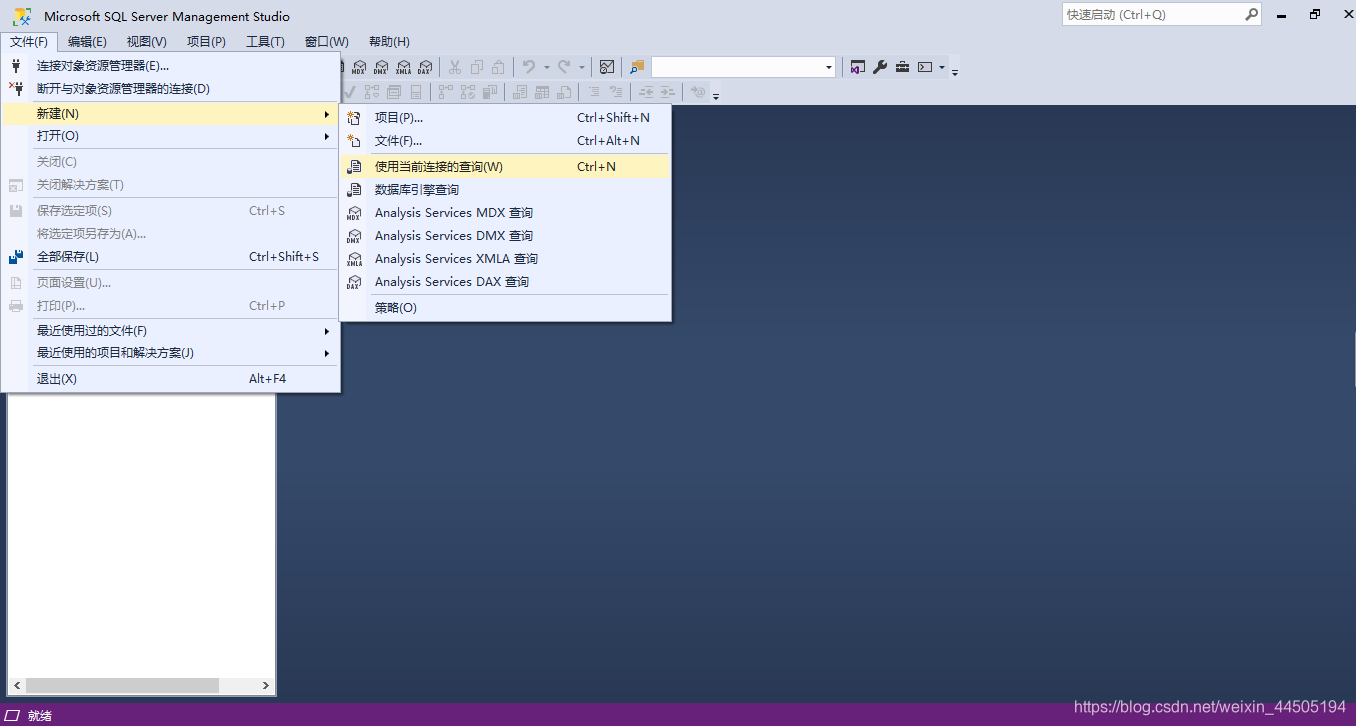Click the New Project icon in submenu
Screen dimensions: 1356x726
point(354,118)
